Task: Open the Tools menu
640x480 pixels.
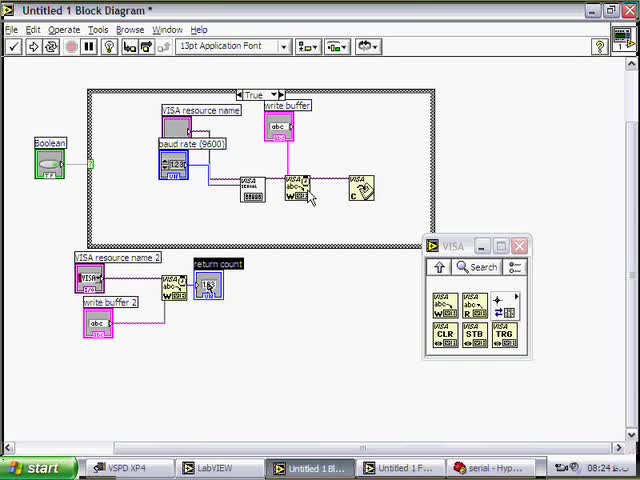Action: coord(98,30)
